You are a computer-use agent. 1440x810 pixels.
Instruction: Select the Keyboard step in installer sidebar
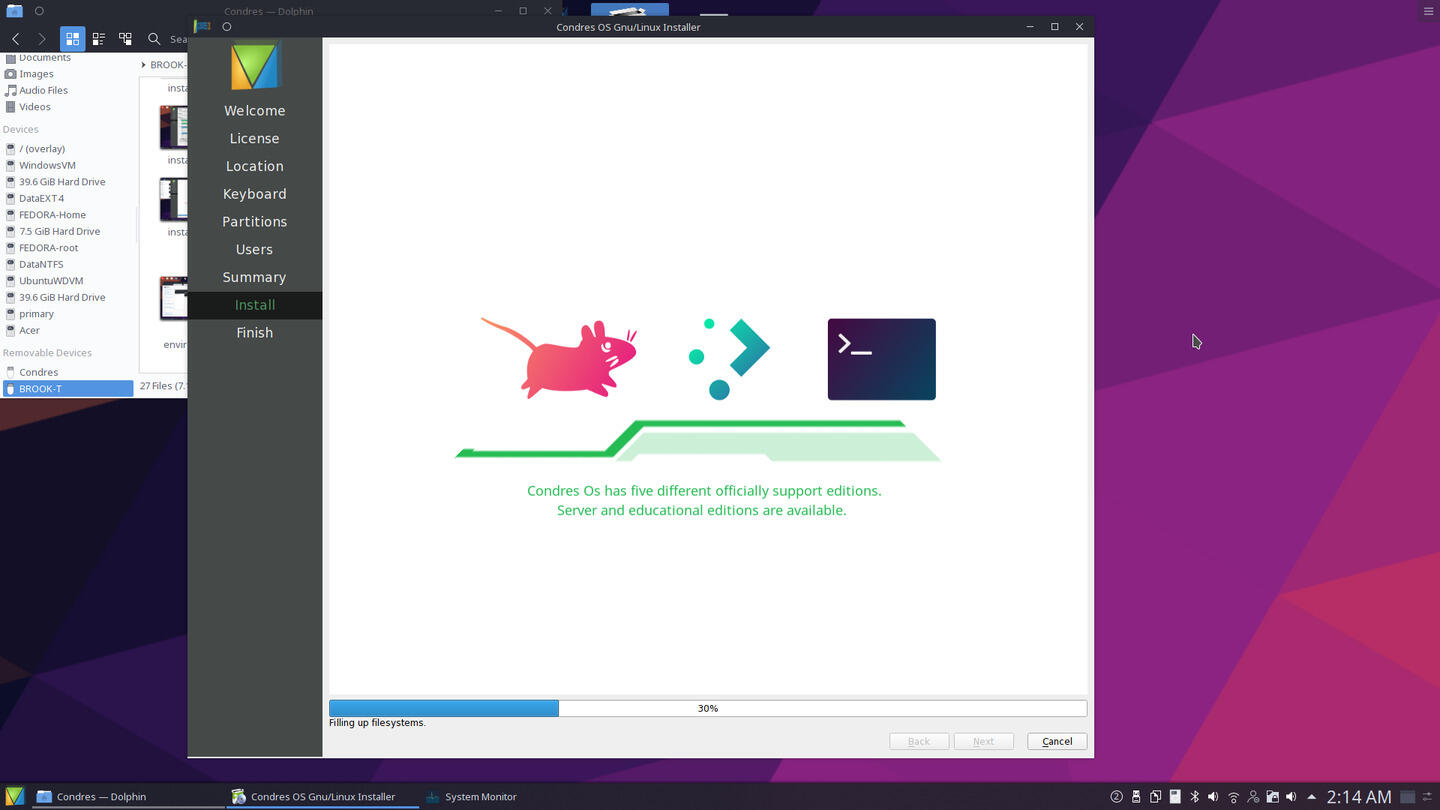coord(255,194)
